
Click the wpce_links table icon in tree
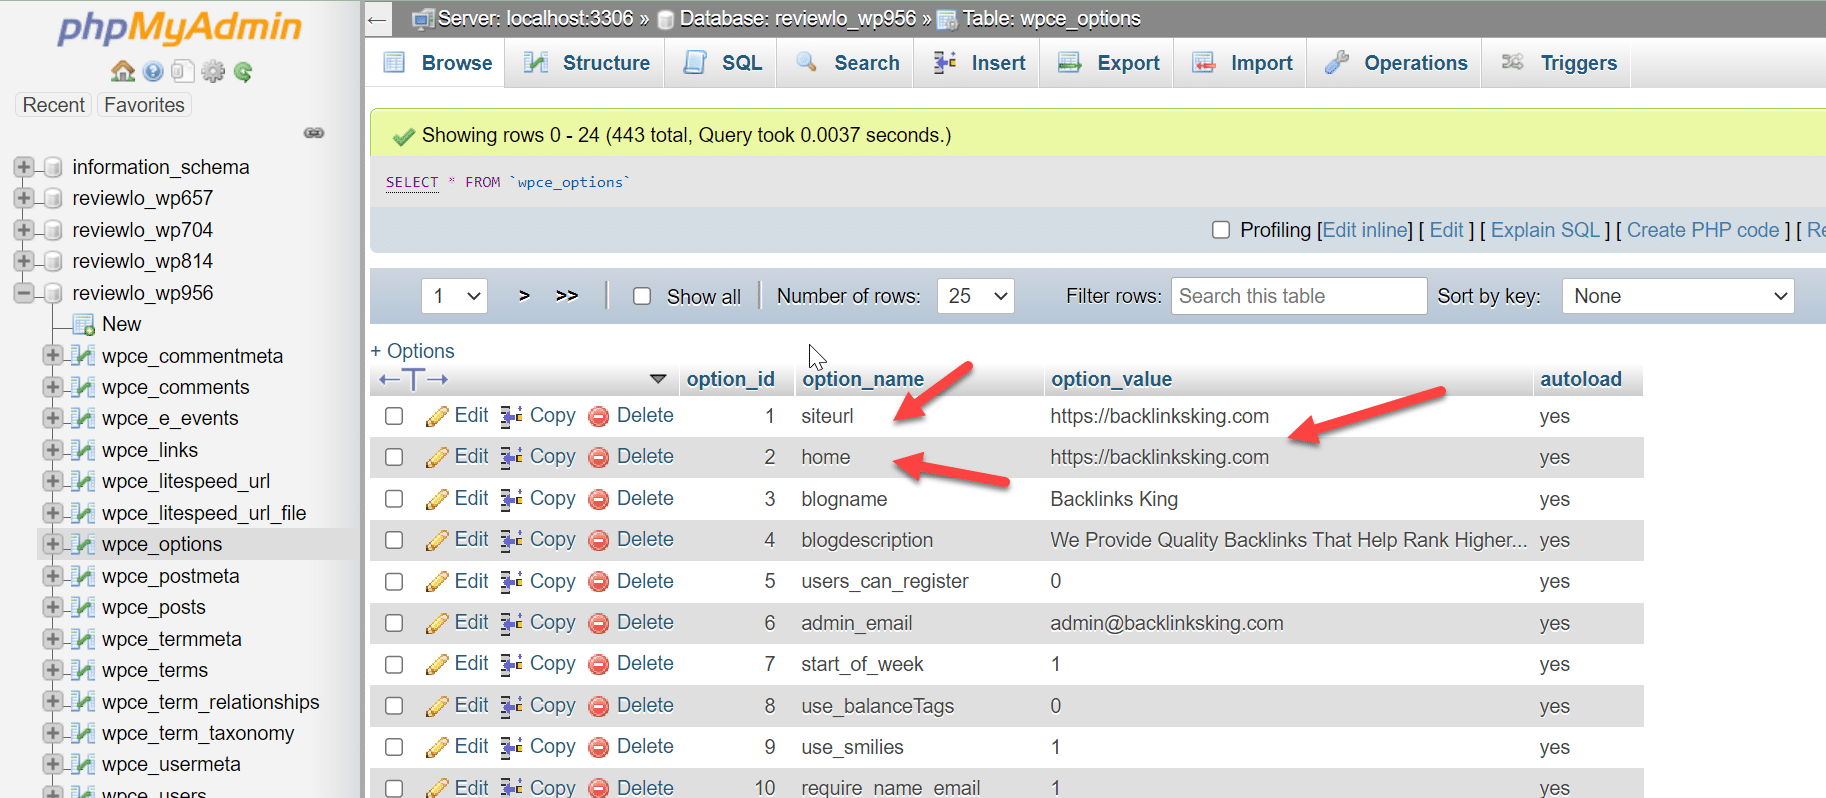(84, 450)
